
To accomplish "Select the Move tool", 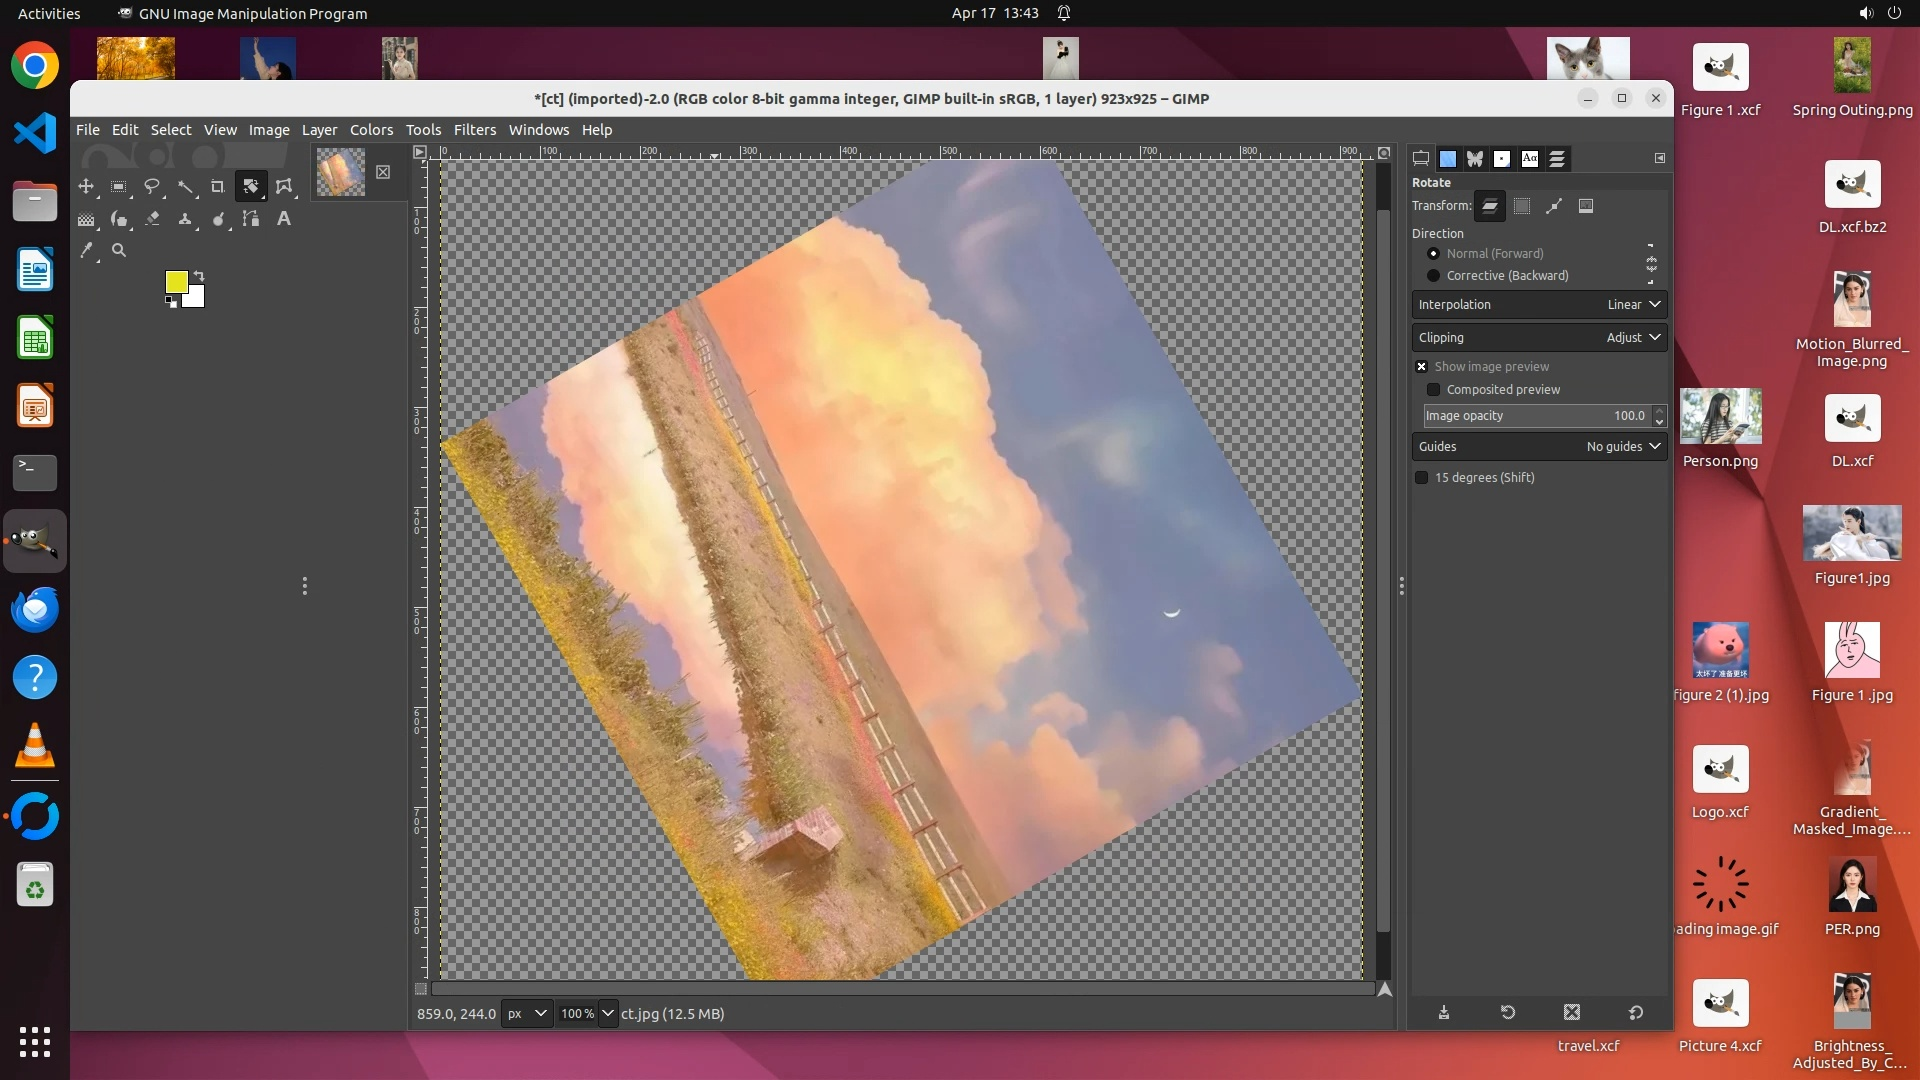I will 86,186.
